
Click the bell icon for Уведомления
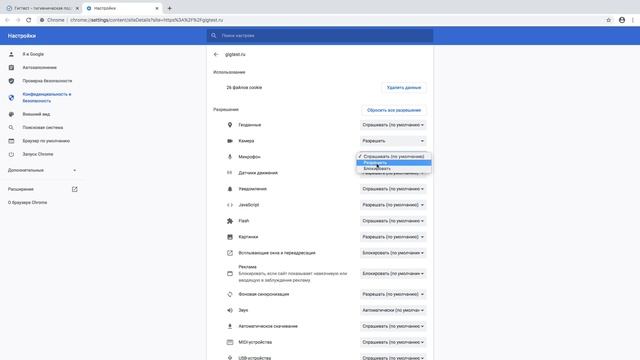click(230, 189)
